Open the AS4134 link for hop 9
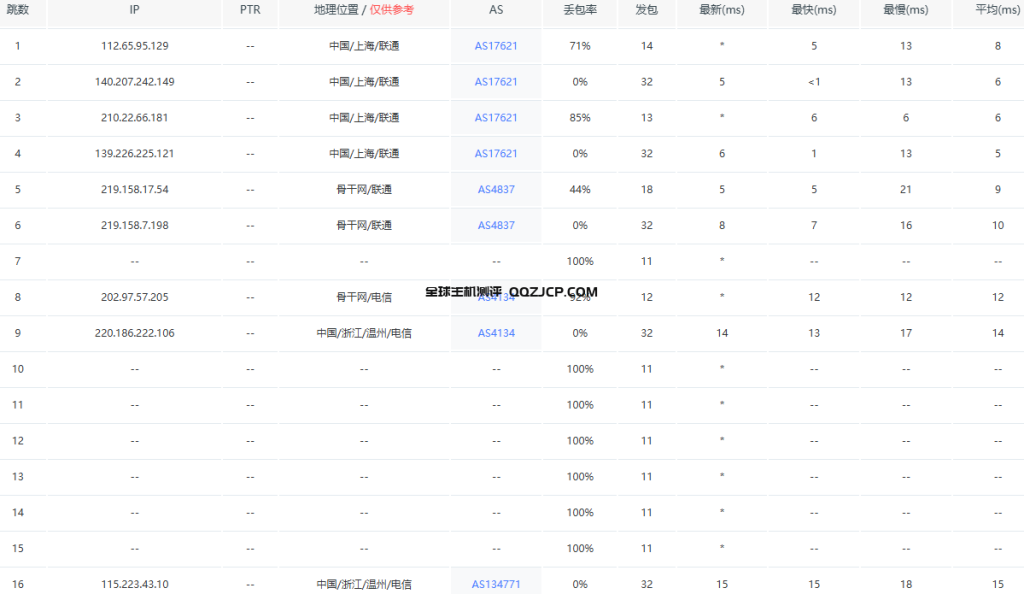Image resolution: width=1024 pixels, height=594 pixels. pos(495,332)
